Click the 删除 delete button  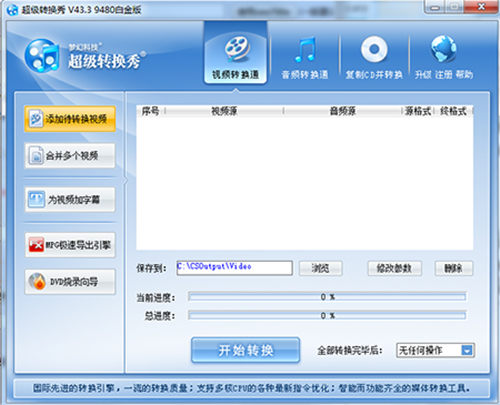pyautogui.click(x=454, y=268)
